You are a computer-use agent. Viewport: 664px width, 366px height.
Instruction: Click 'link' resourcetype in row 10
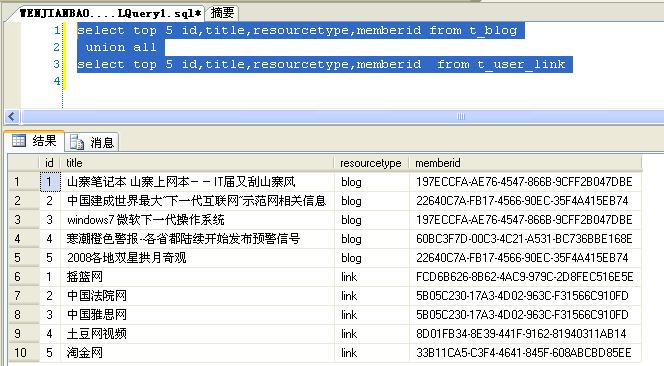pos(371,352)
